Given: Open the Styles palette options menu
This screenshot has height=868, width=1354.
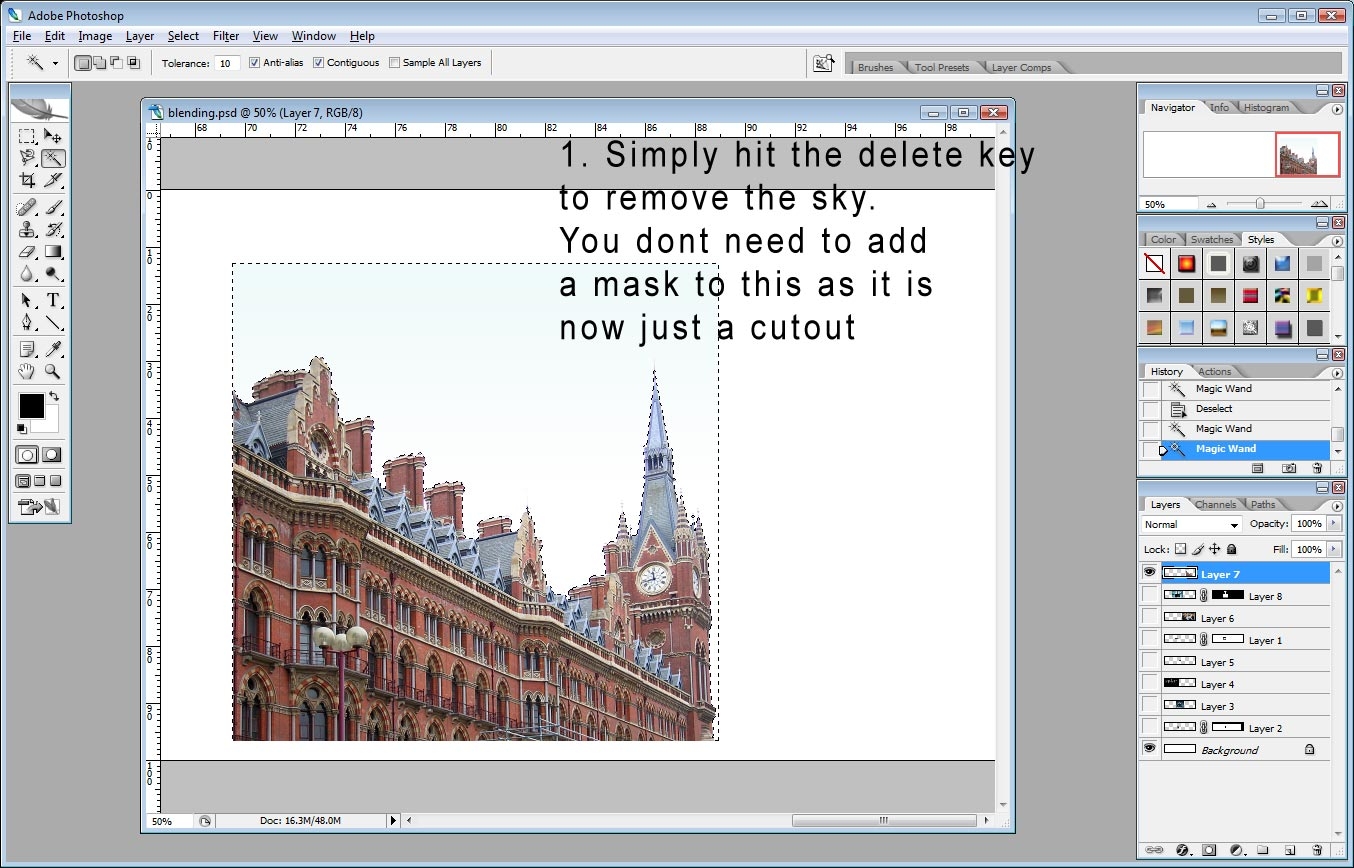Looking at the screenshot, I should tap(1337, 241).
